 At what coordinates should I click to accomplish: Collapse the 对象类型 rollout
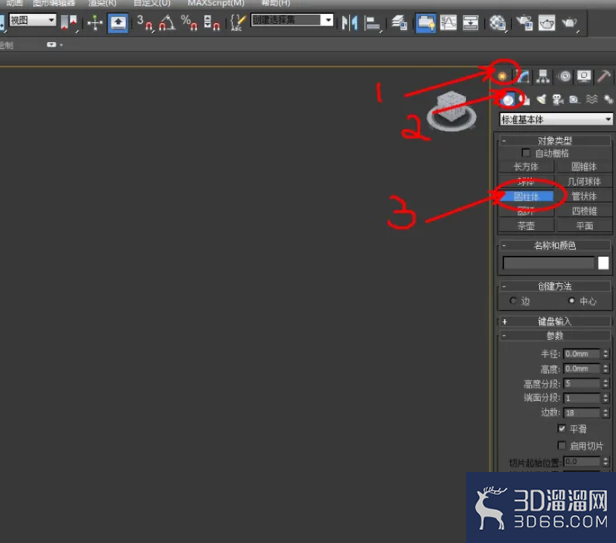click(554, 141)
